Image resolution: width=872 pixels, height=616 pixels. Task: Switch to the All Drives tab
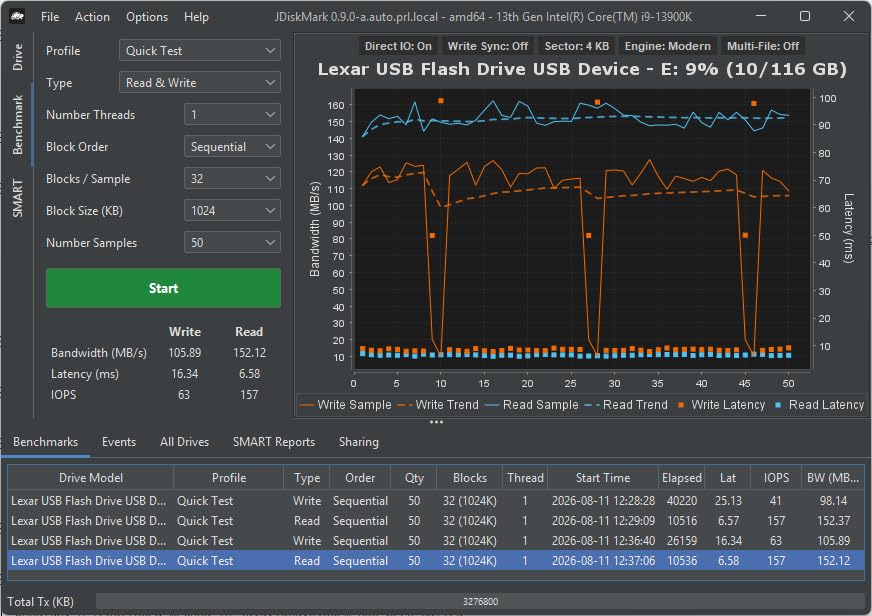point(185,442)
